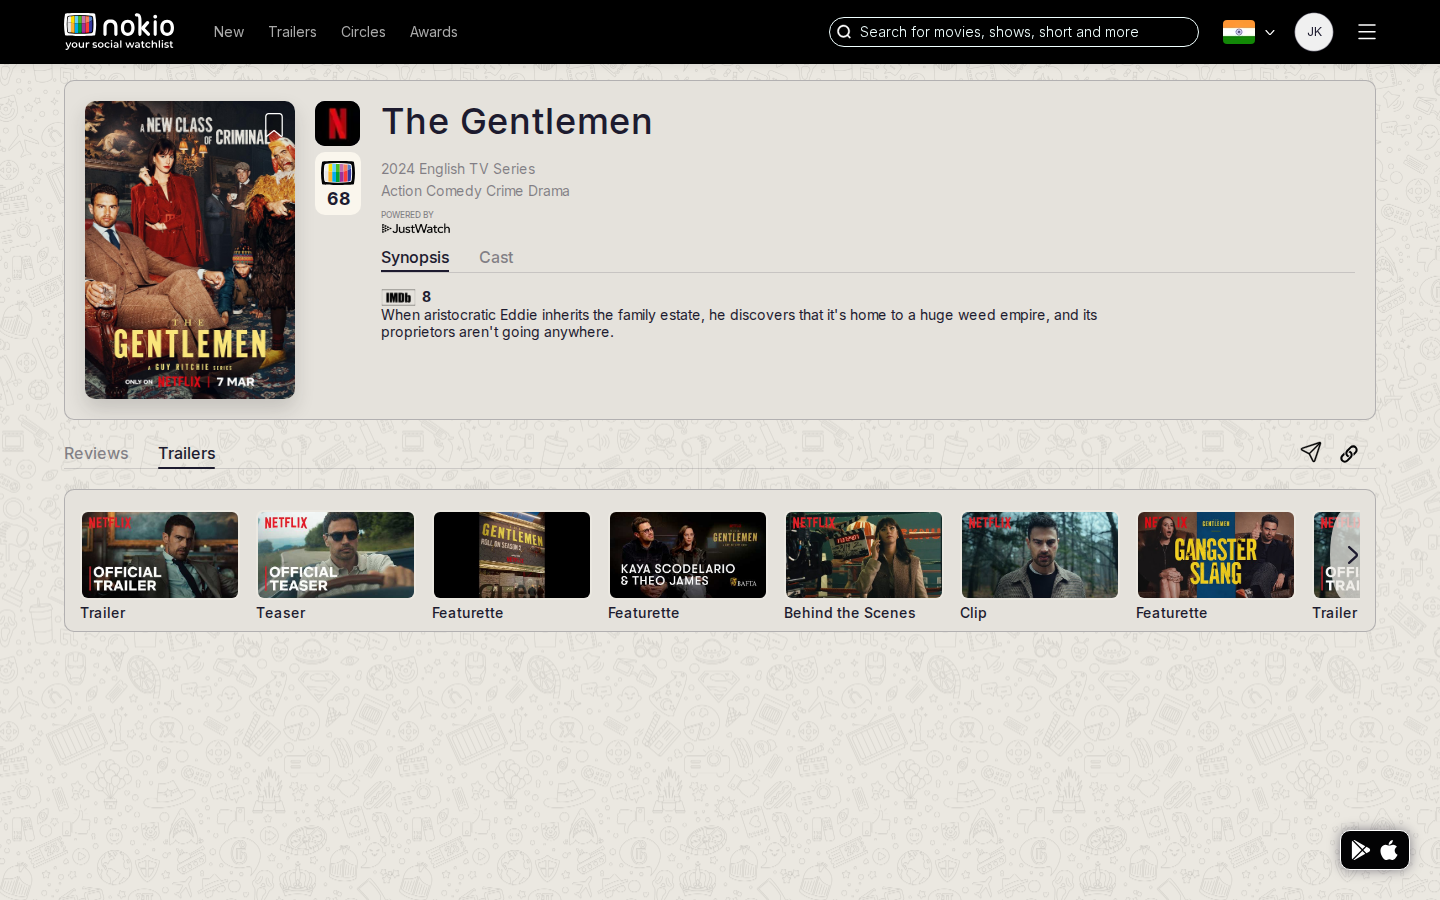Bookmark The Gentlemen on poster
The height and width of the screenshot is (900, 1440).
[x=274, y=127]
